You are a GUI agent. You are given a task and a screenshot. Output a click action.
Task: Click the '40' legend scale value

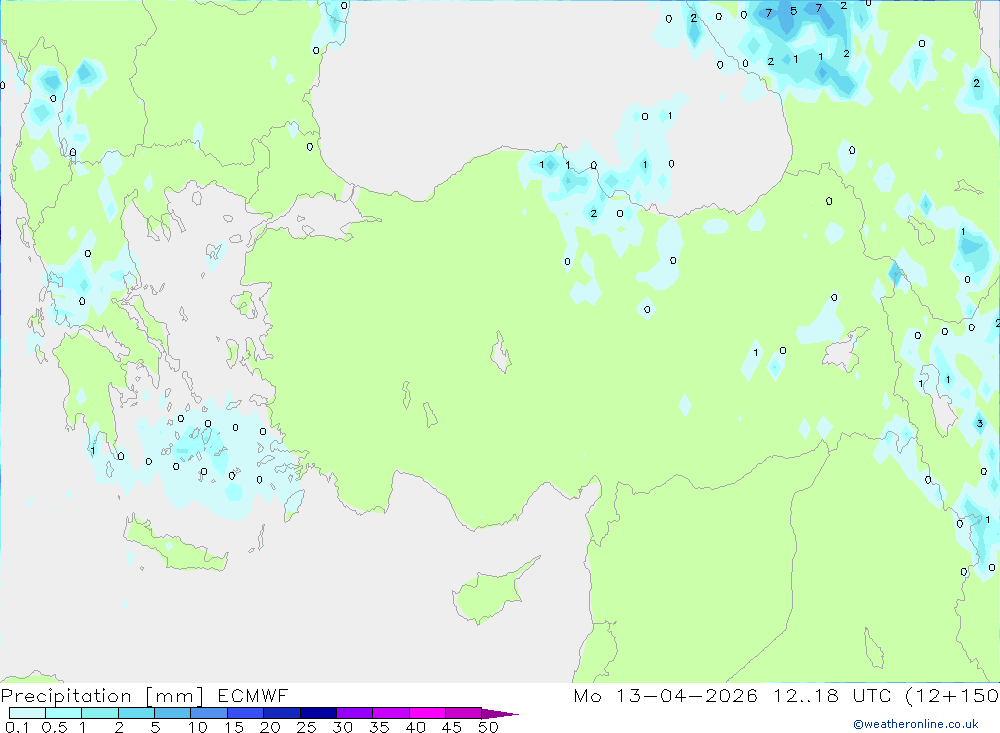pyautogui.click(x=416, y=727)
